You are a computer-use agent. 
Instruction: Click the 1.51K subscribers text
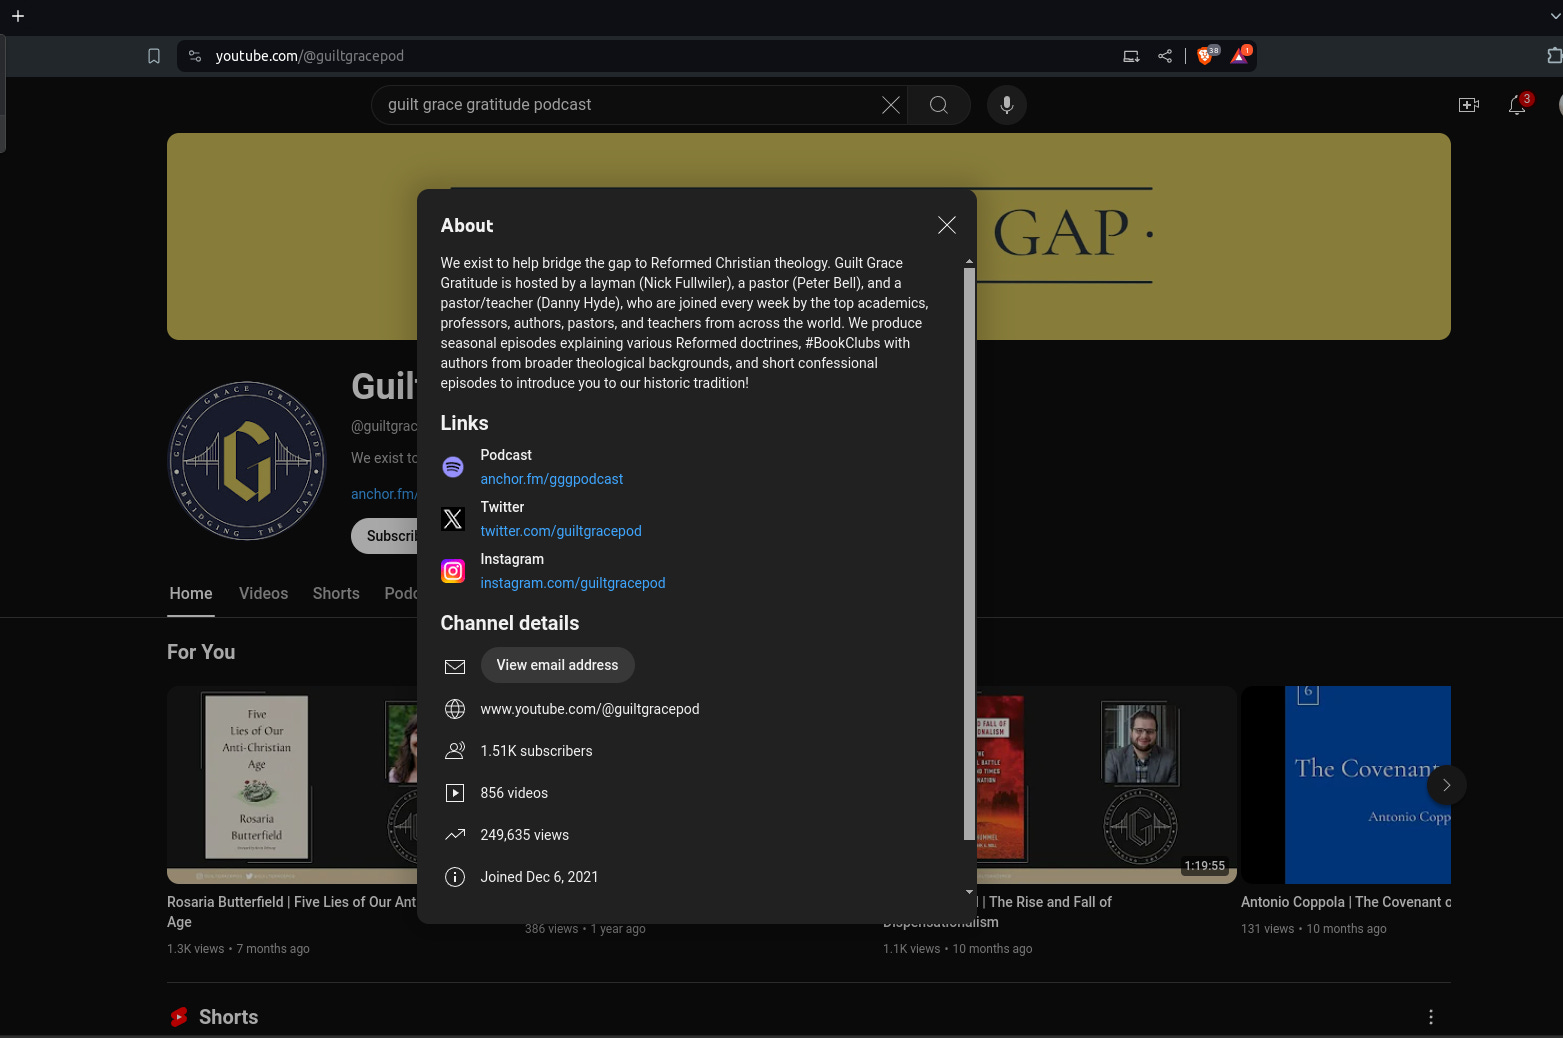(x=536, y=751)
